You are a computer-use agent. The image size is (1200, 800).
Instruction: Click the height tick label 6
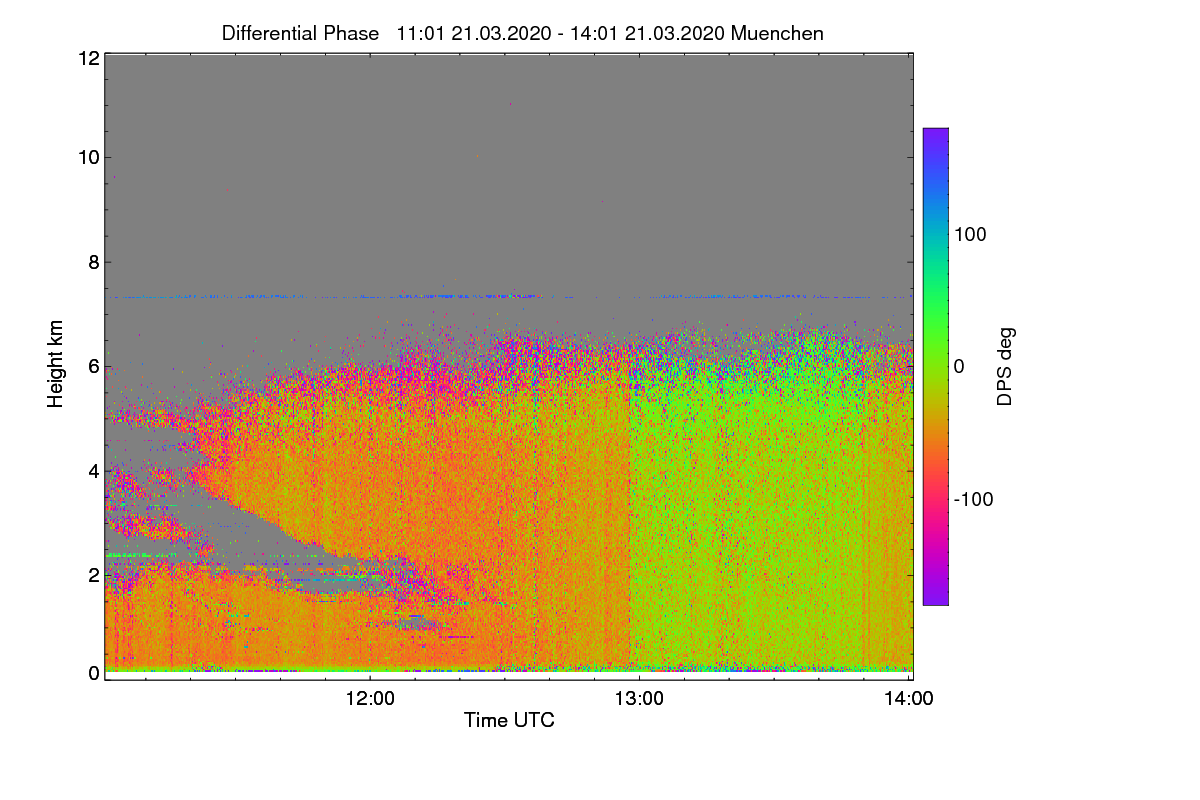(94, 367)
